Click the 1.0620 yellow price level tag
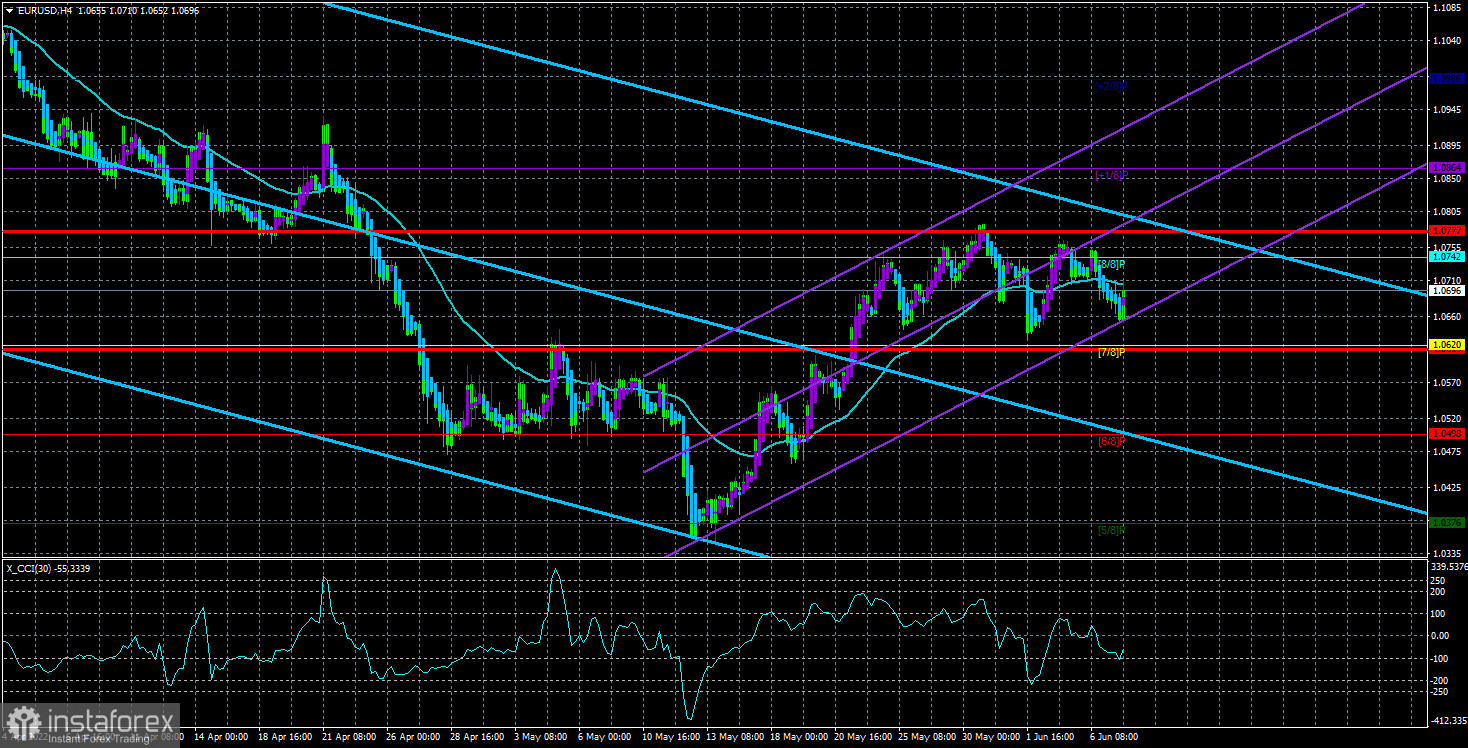Screen dimensions: 1468x748 1447,345
